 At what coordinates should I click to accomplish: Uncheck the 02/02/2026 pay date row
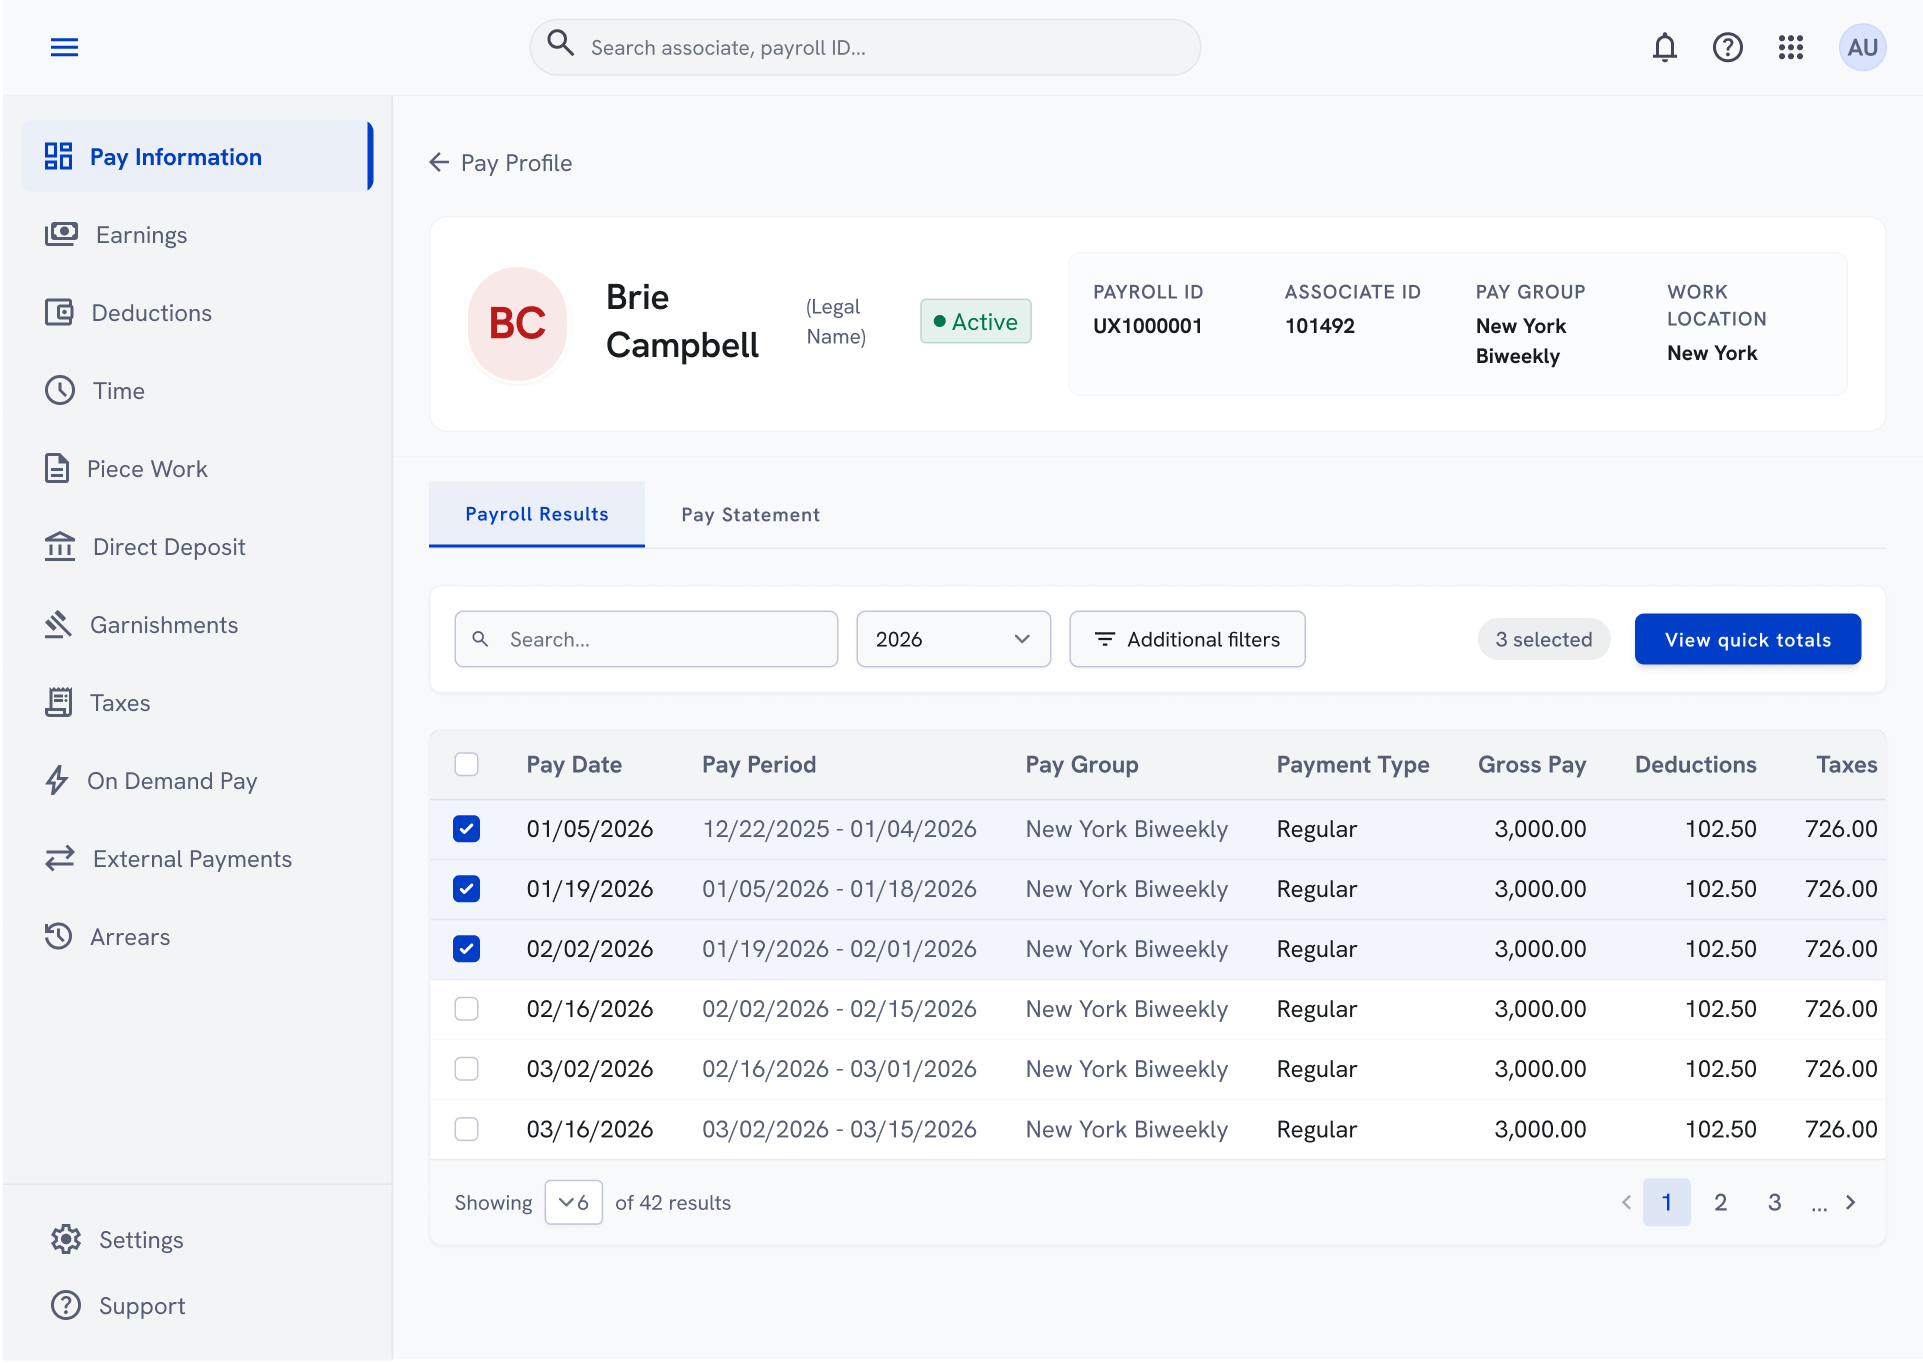[466, 948]
